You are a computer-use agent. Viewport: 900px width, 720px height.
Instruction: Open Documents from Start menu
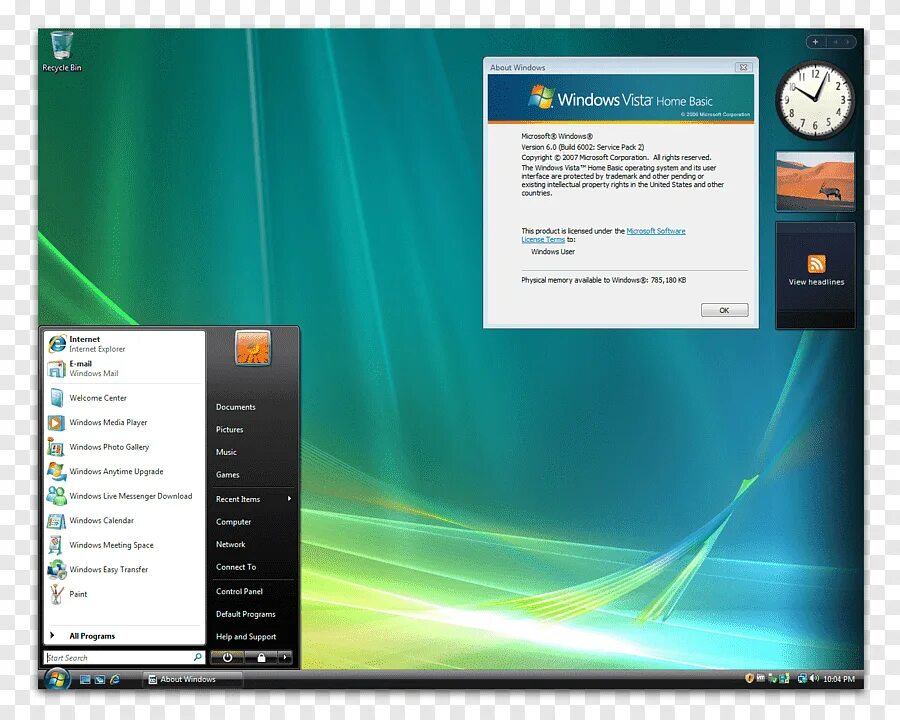pos(253,407)
